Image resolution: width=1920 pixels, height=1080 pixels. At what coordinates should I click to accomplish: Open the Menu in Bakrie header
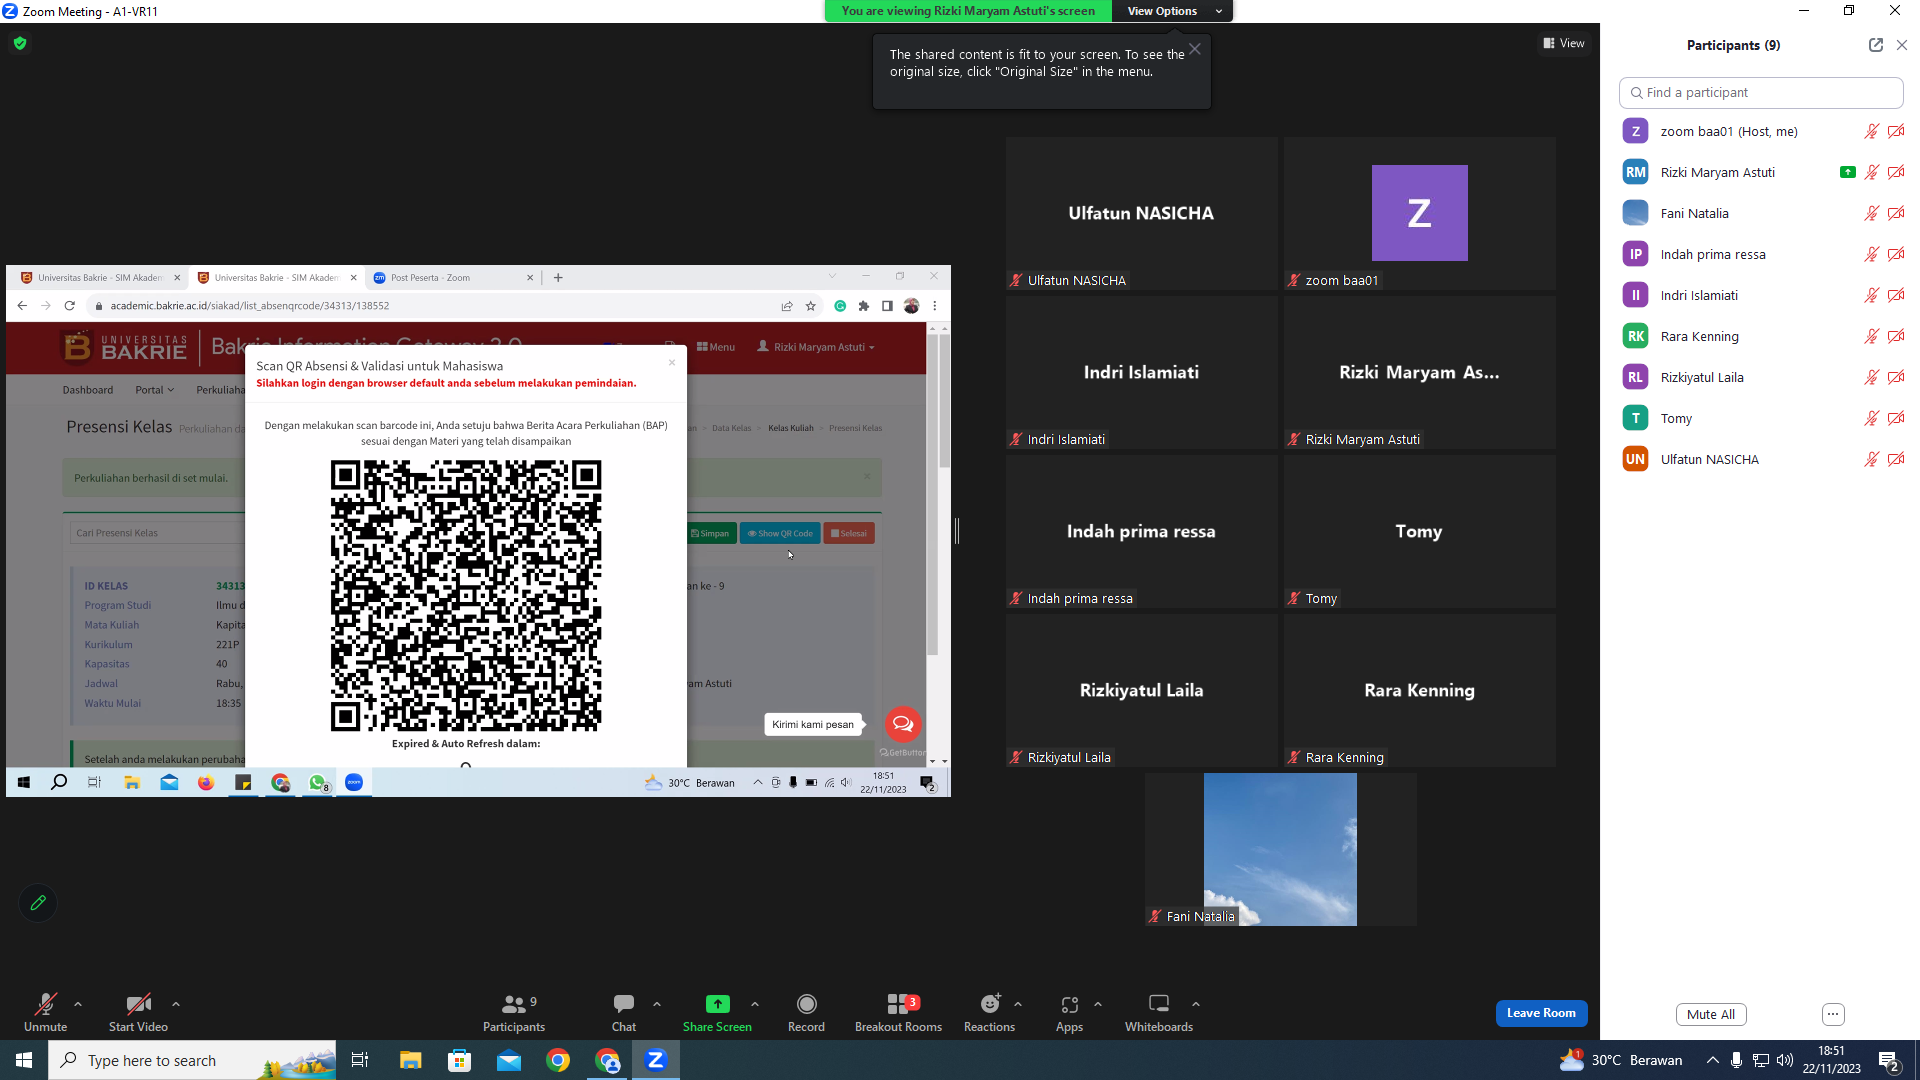(x=716, y=347)
